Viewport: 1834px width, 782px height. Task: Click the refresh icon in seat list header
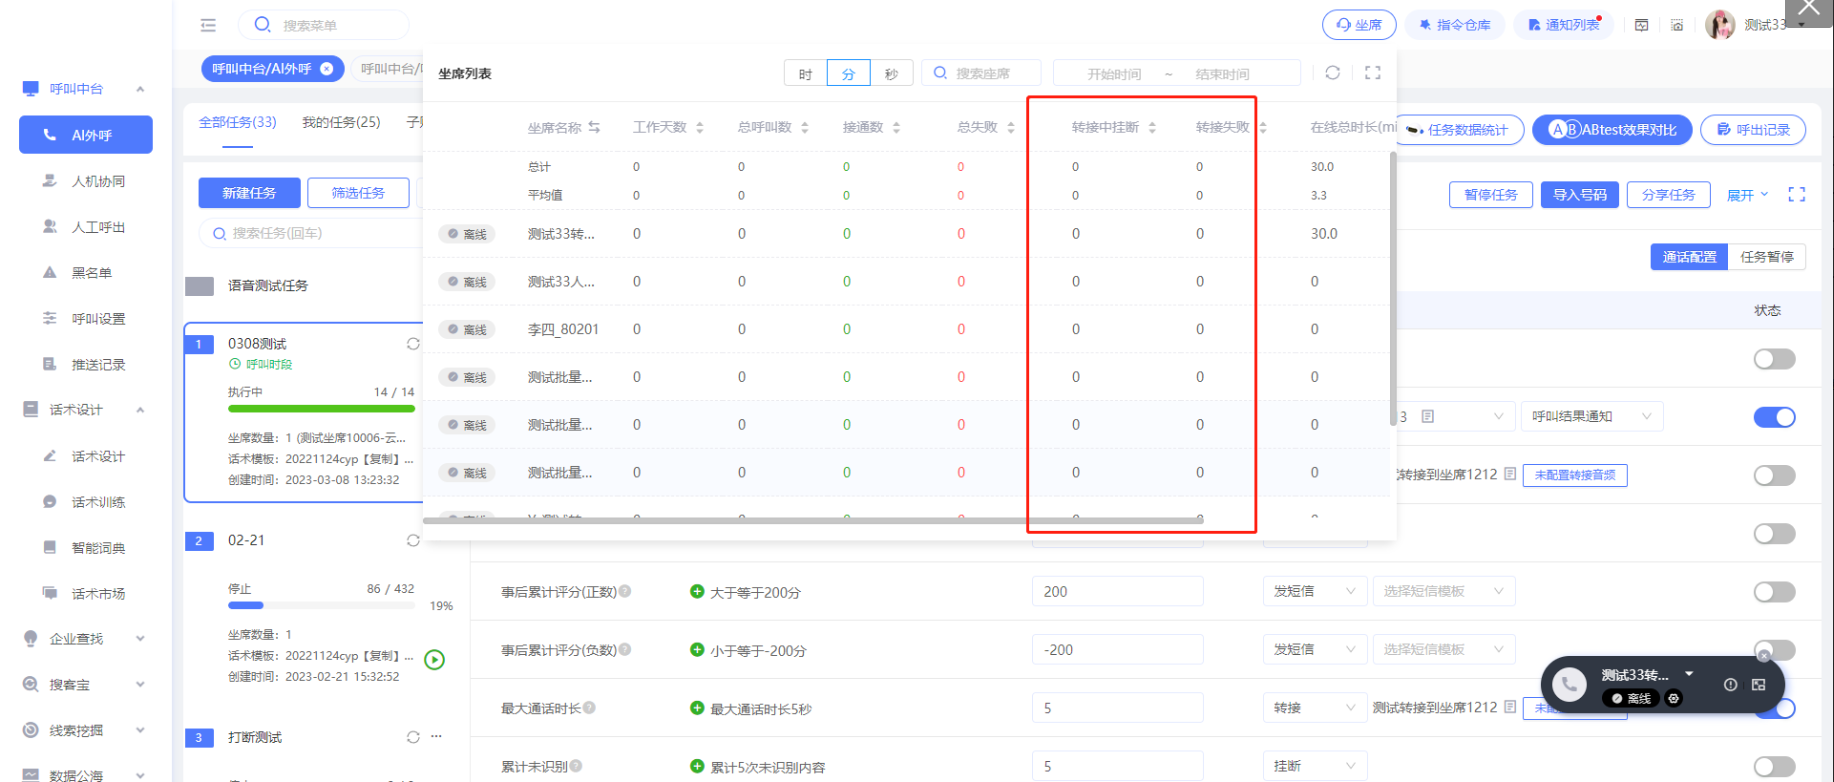1332,73
